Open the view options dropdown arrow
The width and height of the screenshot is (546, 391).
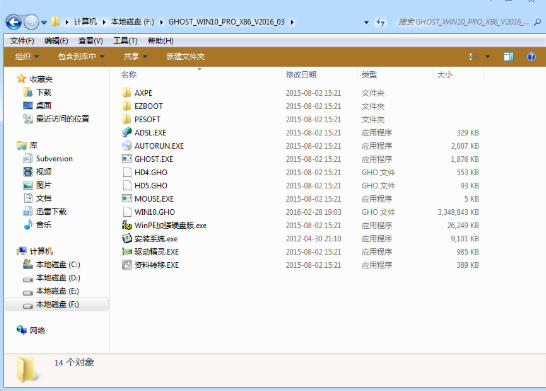coord(488,56)
